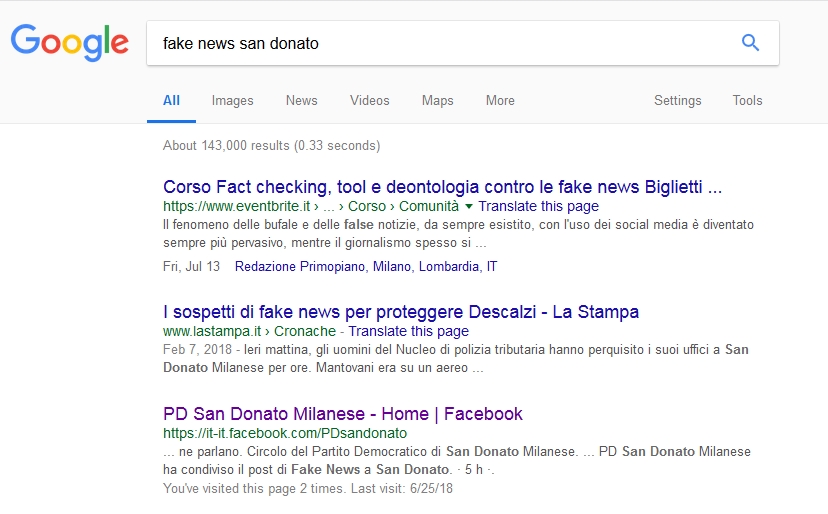828x514 pixels.
Task: Open Settings menu
Action: [x=678, y=100]
